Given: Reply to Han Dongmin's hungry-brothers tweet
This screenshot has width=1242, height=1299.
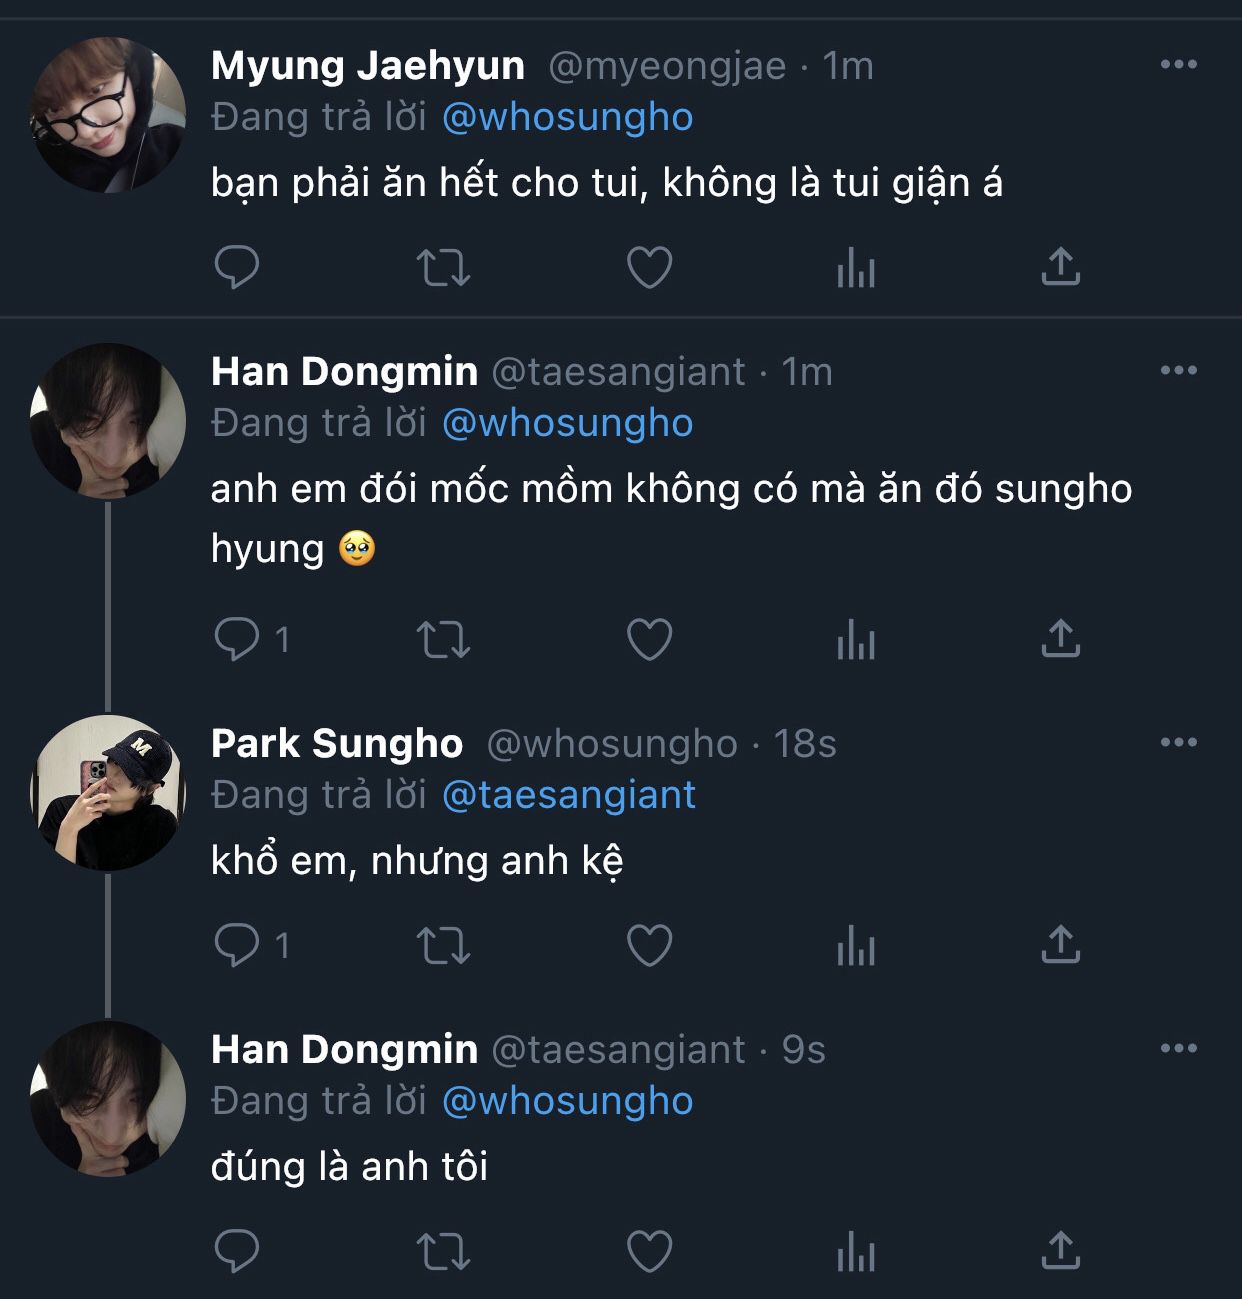Looking at the screenshot, I should coord(237,639).
